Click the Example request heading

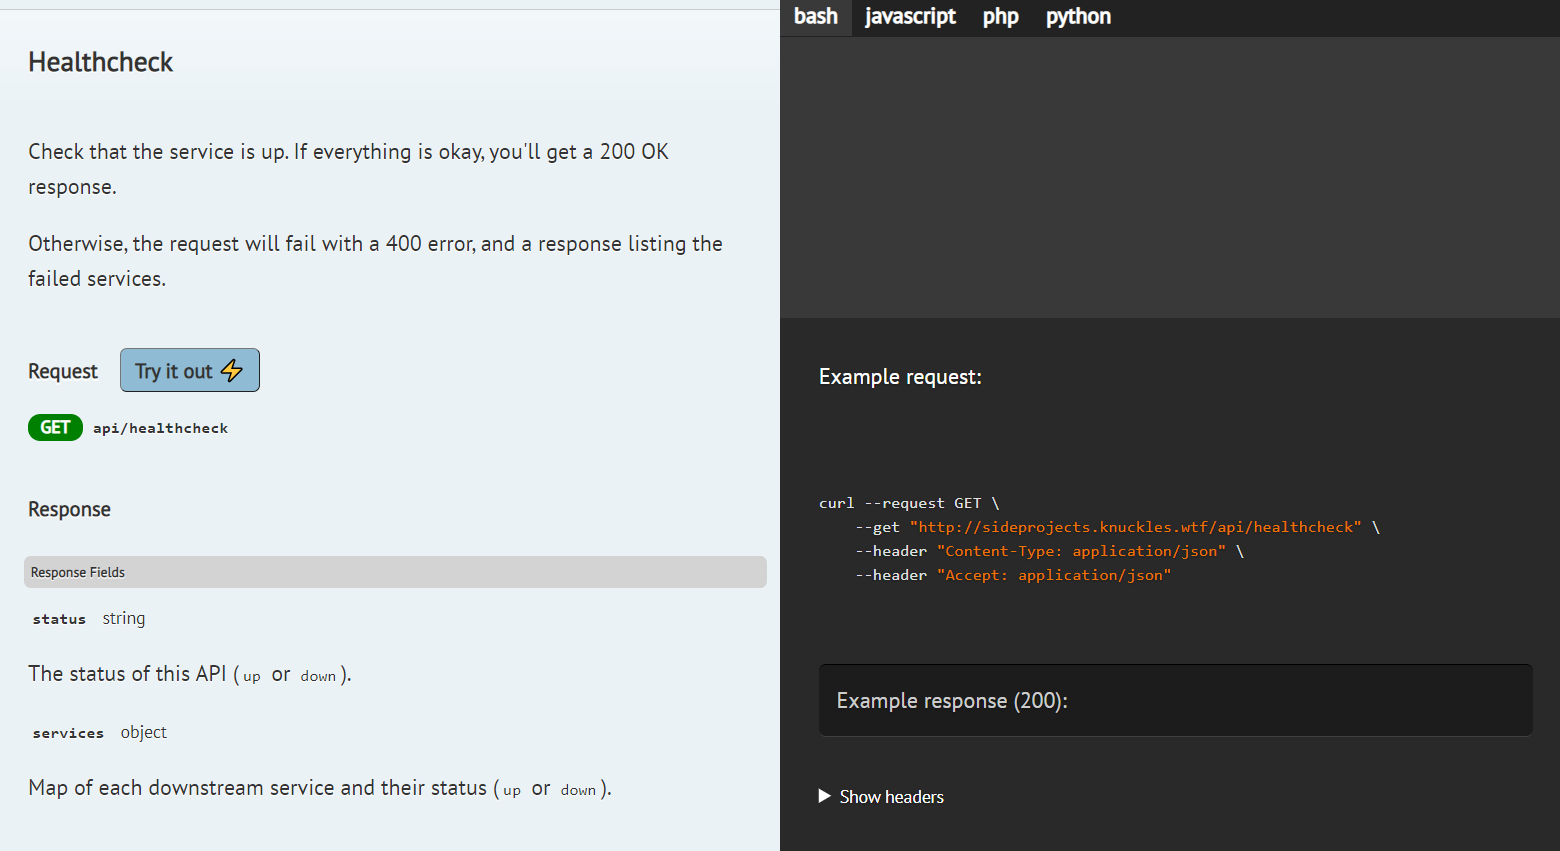[900, 377]
